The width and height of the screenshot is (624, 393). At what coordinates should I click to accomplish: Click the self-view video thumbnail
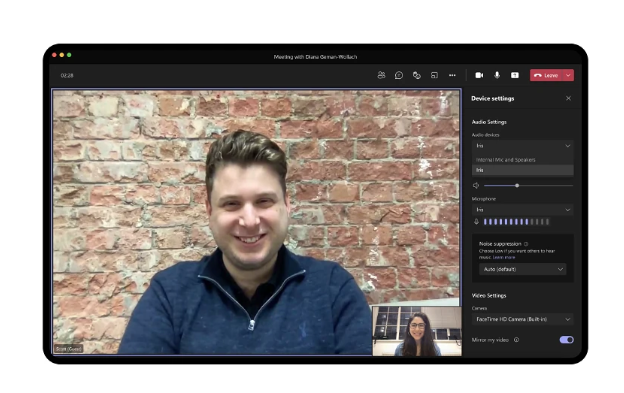pyautogui.click(x=417, y=331)
